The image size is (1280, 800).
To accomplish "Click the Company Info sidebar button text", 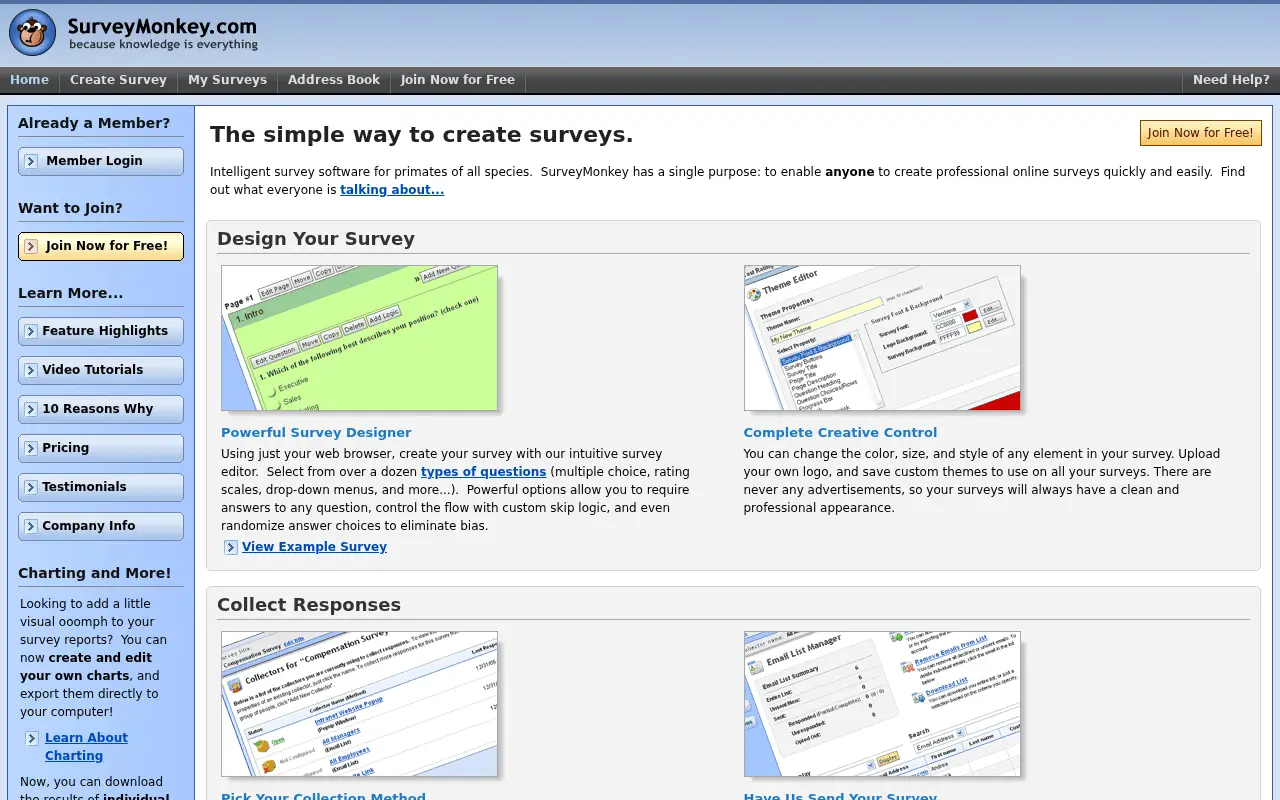I will 88,526.
